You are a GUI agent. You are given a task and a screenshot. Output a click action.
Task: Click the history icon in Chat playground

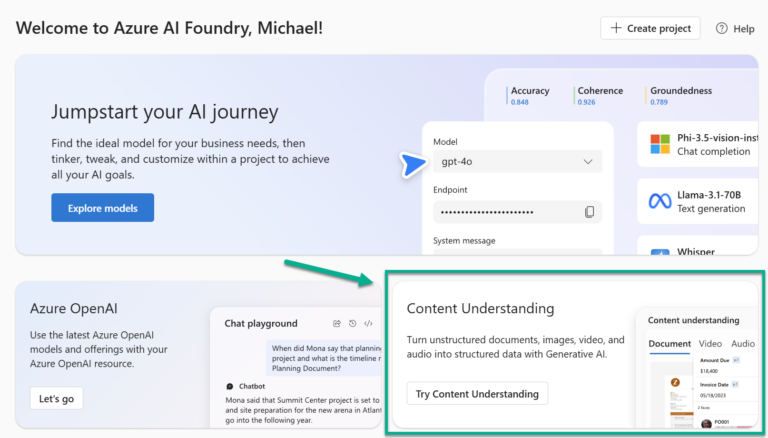pyautogui.click(x=352, y=323)
